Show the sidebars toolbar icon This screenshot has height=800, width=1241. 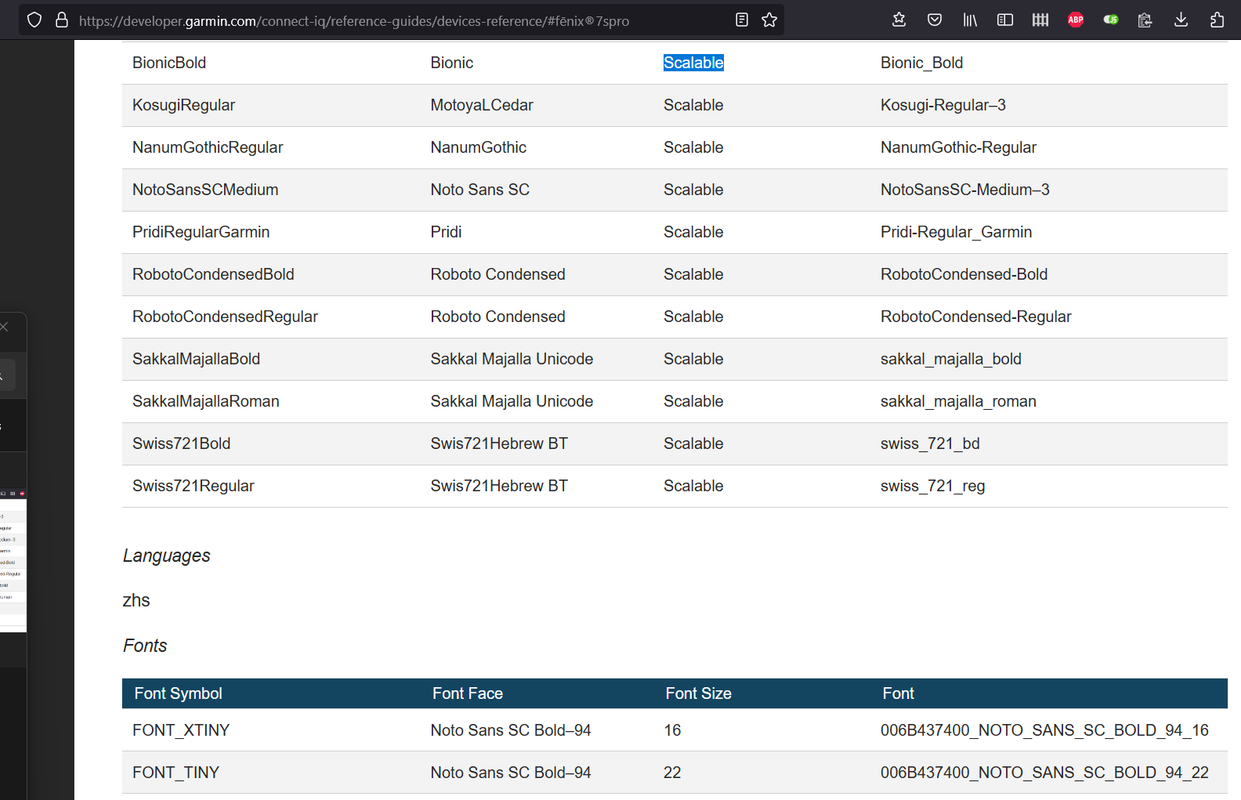pyautogui.click(x=1005, y=19)
